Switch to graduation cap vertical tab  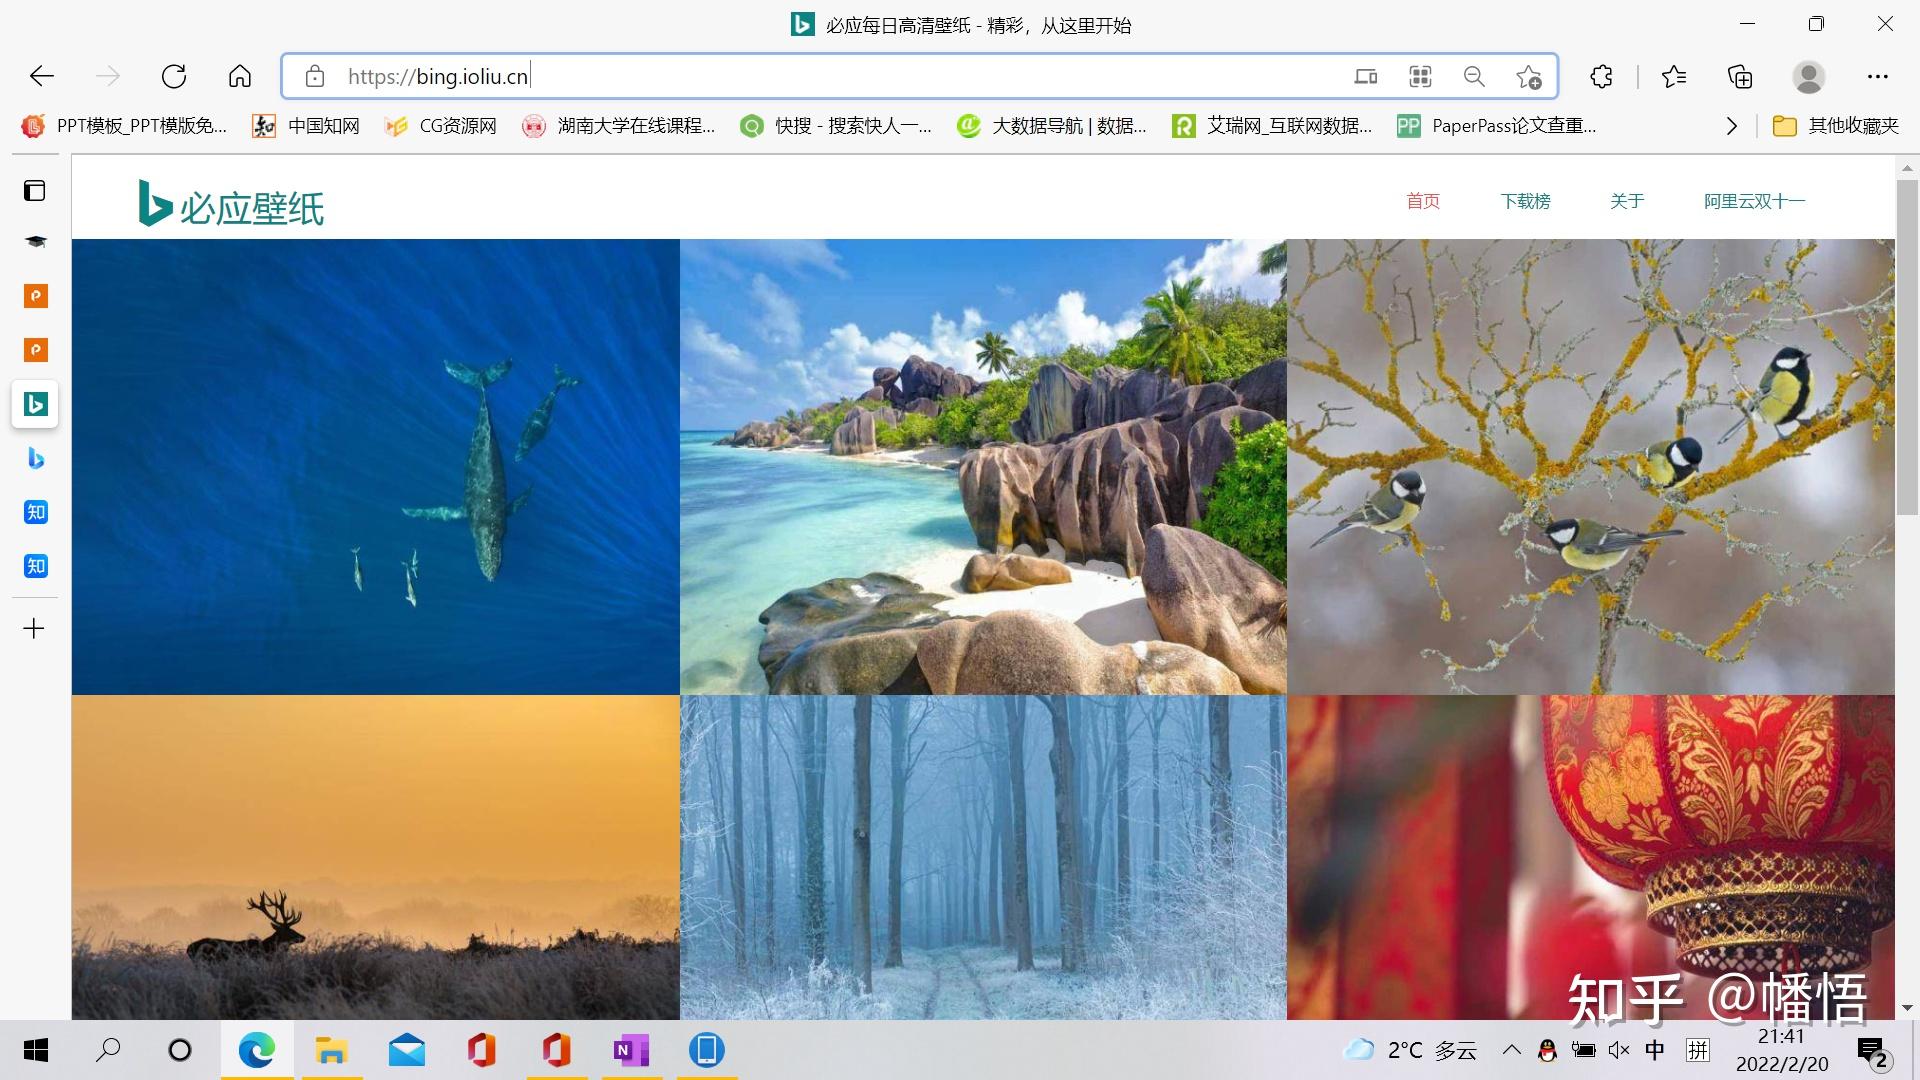pos(36,242)
